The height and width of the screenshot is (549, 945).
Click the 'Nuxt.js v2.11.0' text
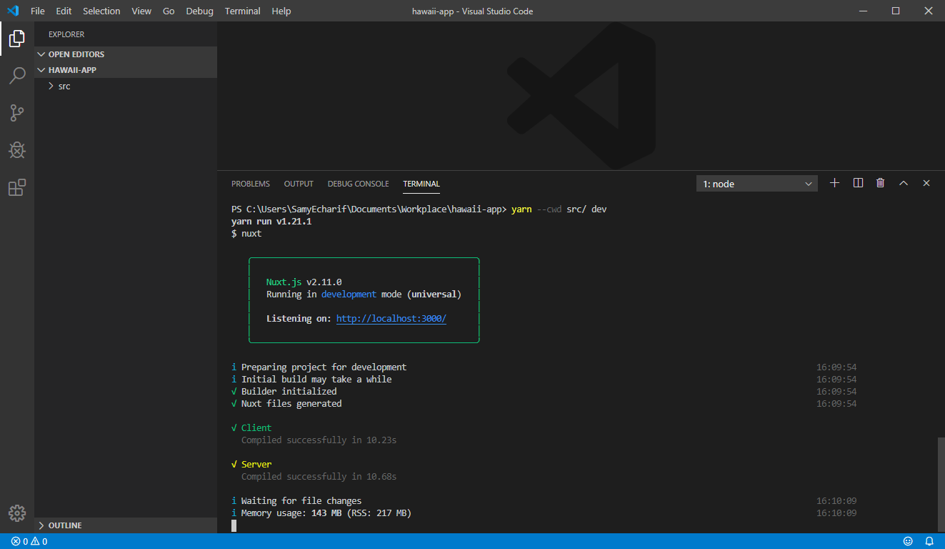pyautogui.click(x=304, y=282)
